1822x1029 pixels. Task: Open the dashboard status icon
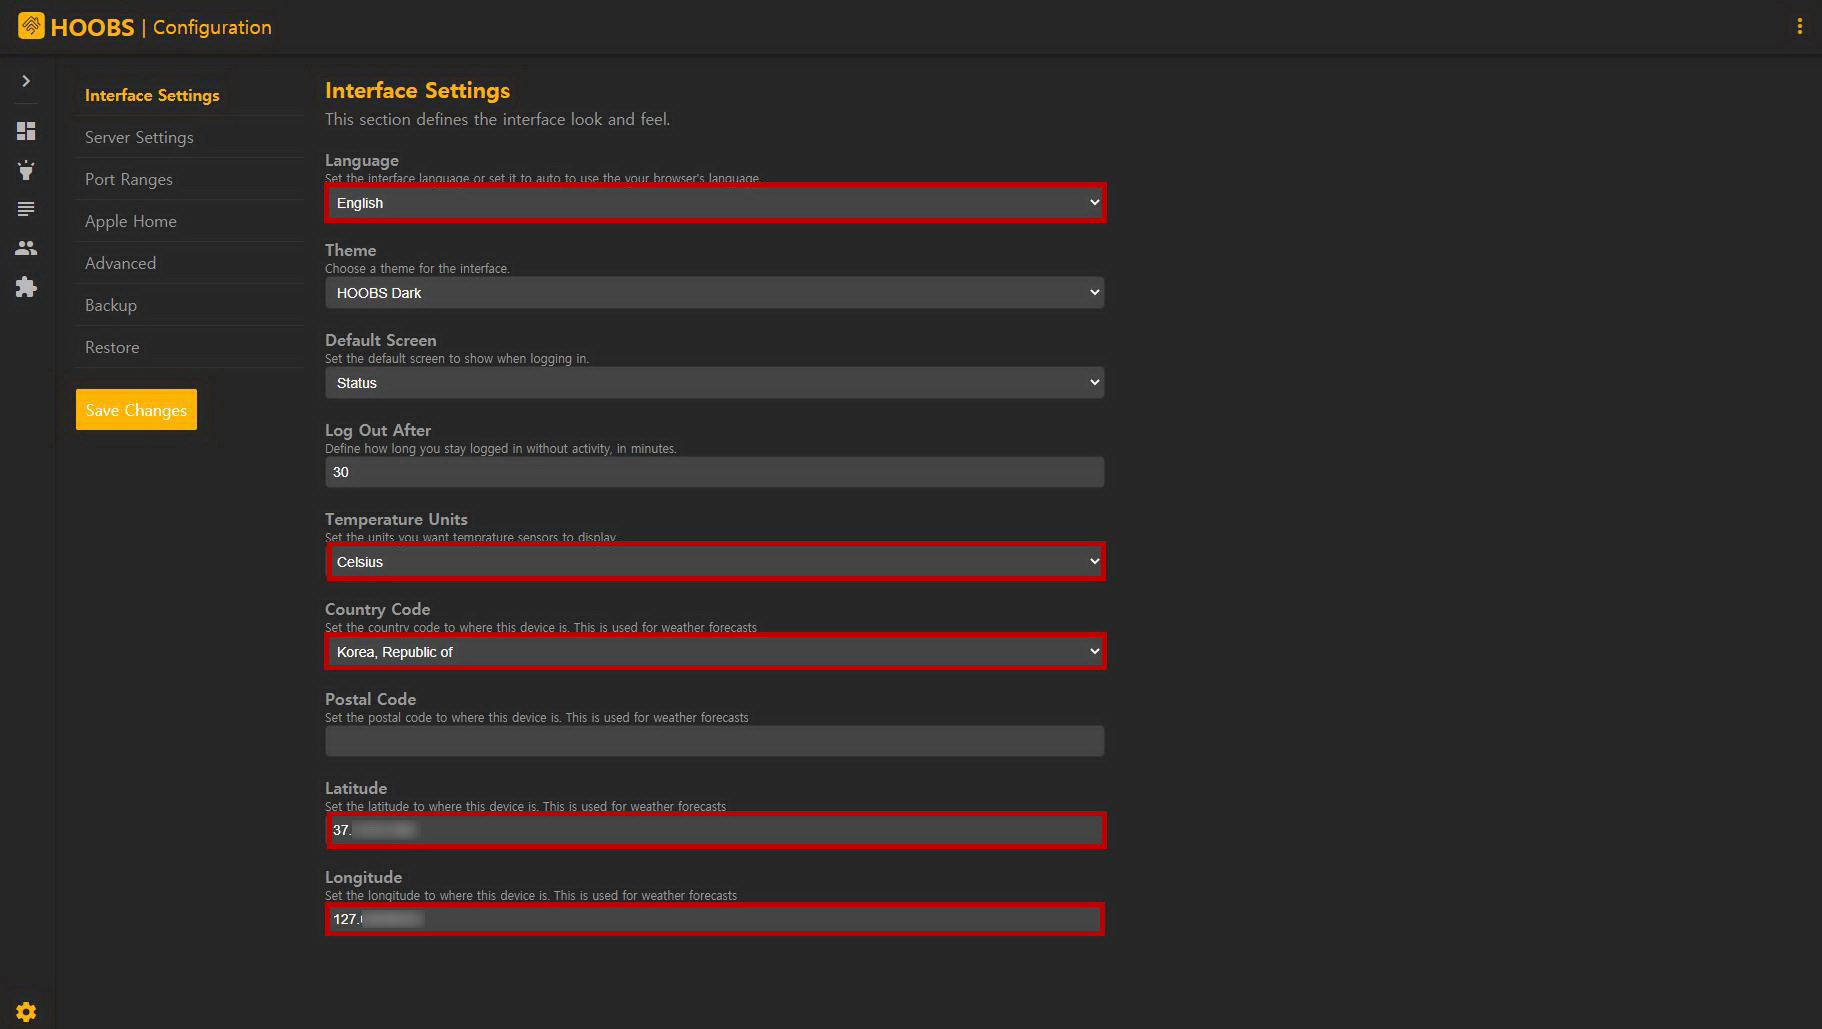tap(26, 131)
